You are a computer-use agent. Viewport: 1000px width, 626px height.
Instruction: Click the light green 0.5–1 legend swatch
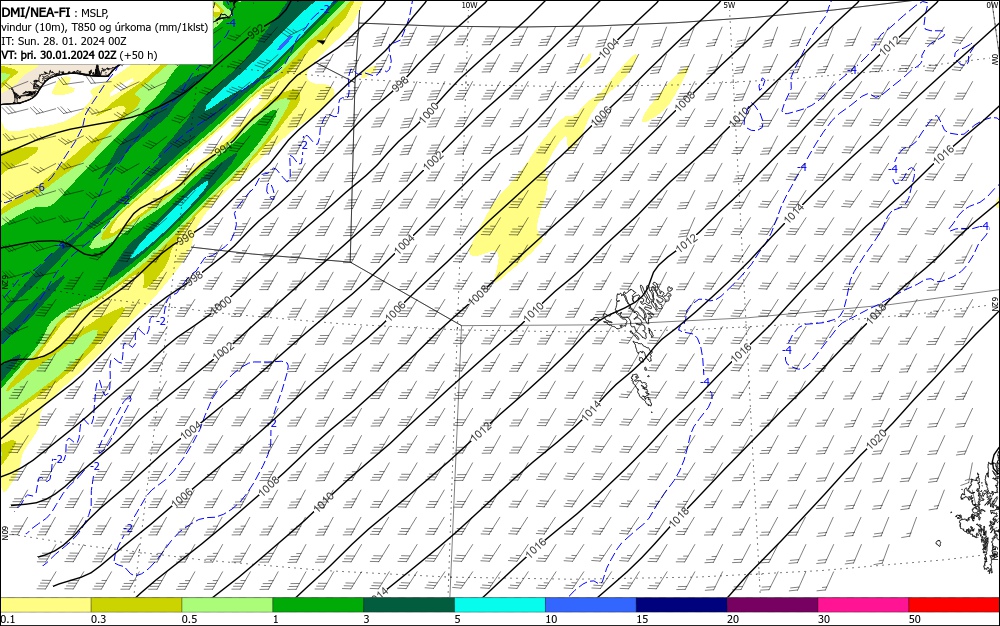227,605
